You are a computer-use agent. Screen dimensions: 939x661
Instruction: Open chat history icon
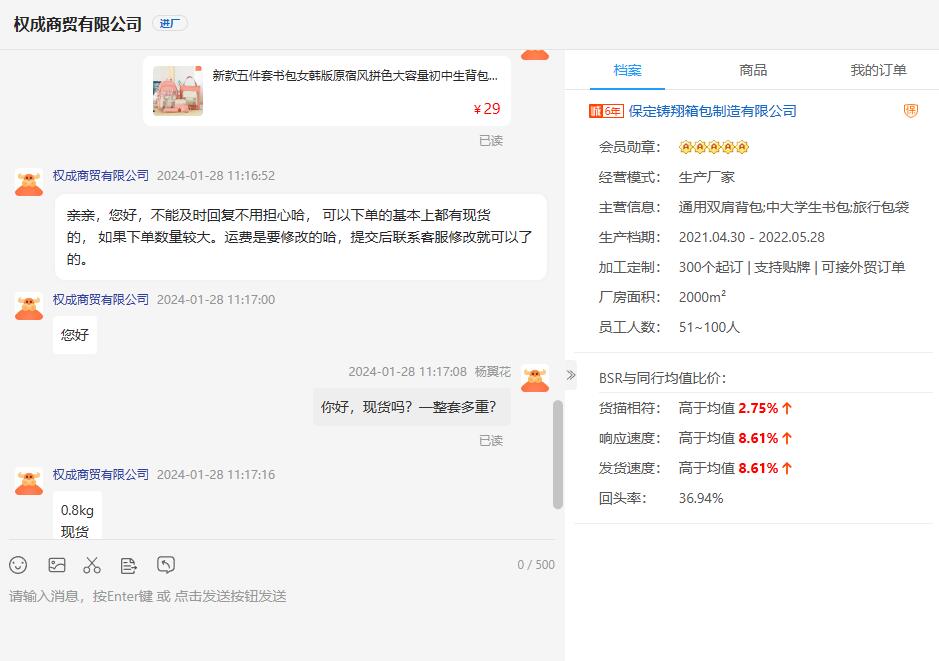[x=166, y=565]
